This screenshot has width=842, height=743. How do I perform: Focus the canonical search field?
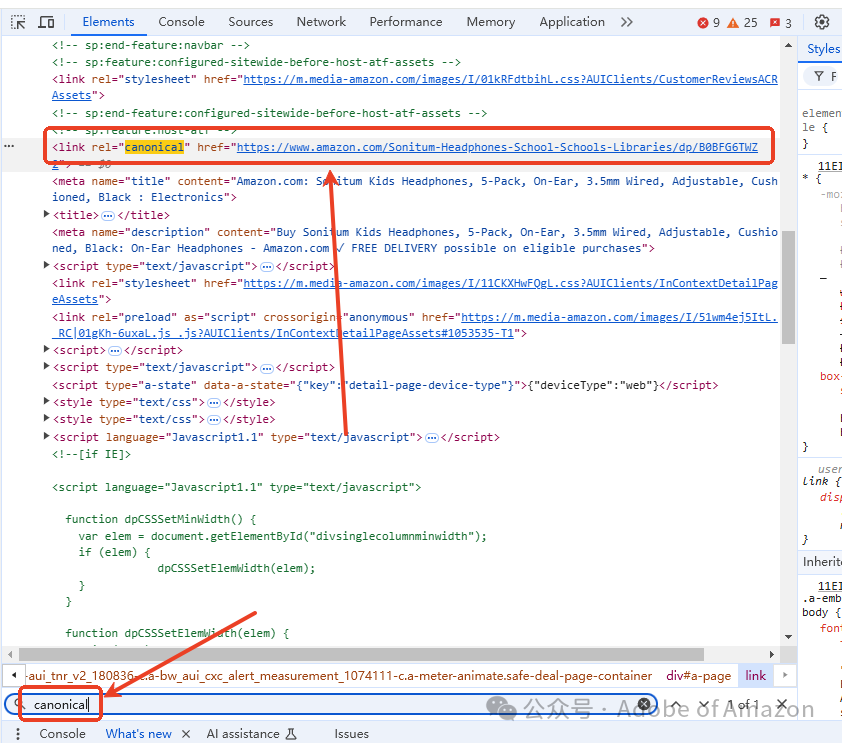coord(333,705)
